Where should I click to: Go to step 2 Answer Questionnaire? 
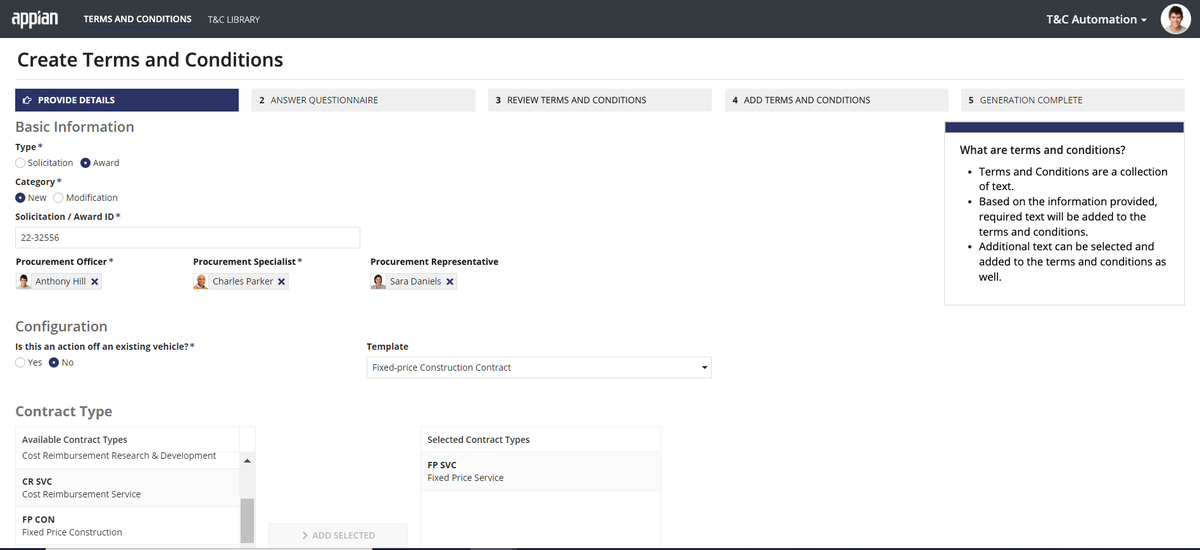point(363,100)
